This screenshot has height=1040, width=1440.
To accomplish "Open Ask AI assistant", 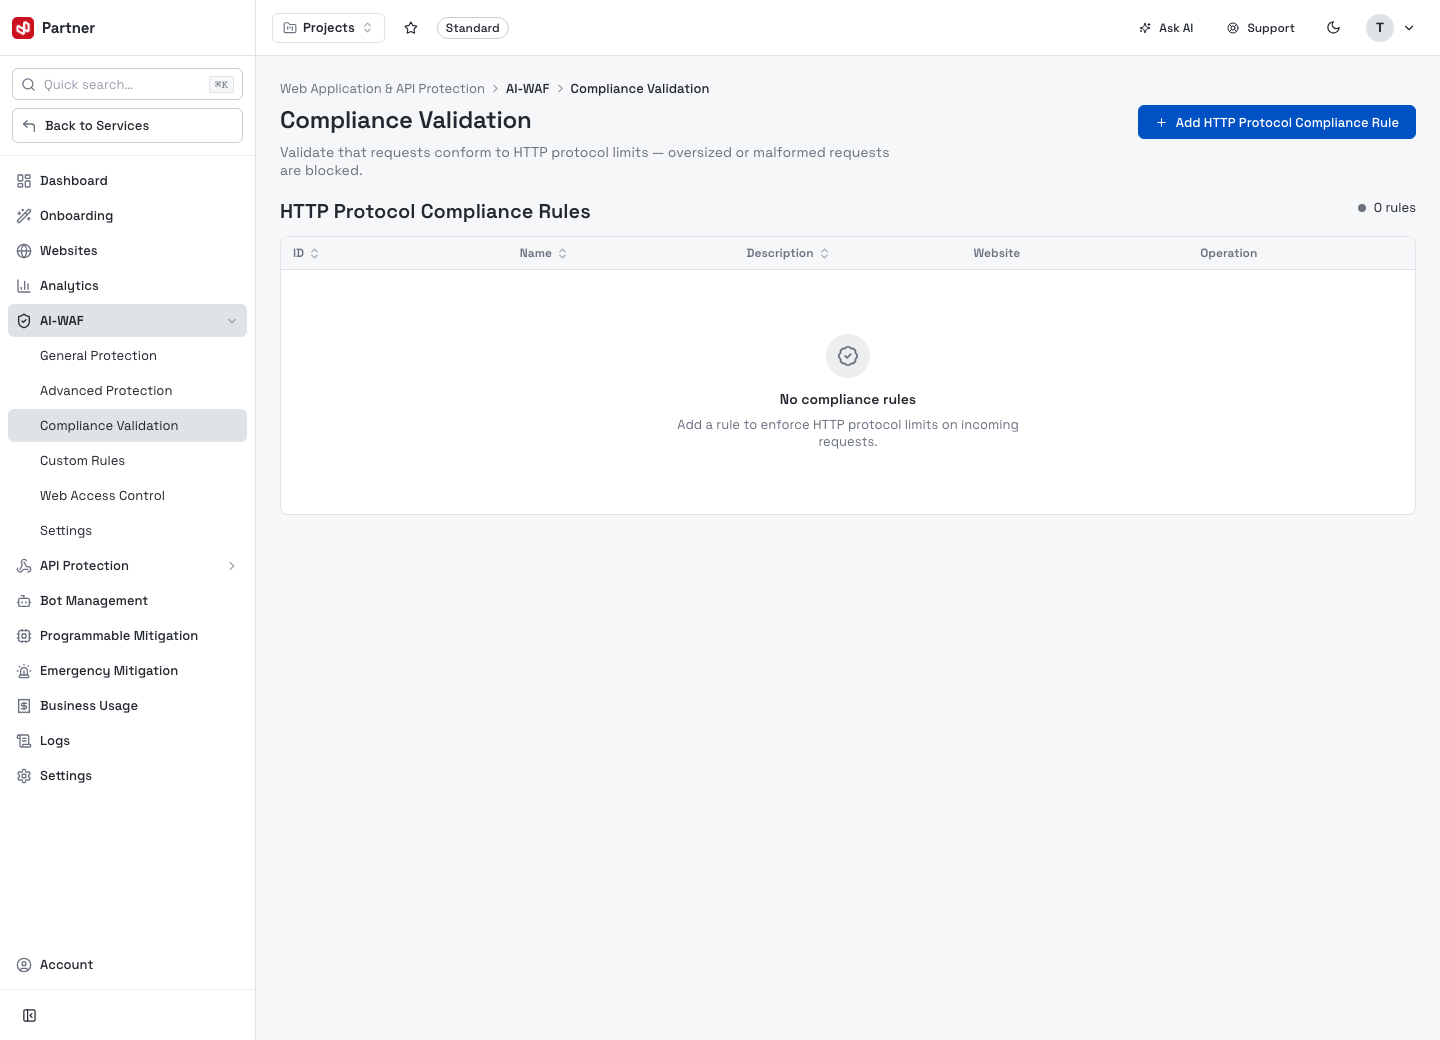I will [x=1166, y=28].
